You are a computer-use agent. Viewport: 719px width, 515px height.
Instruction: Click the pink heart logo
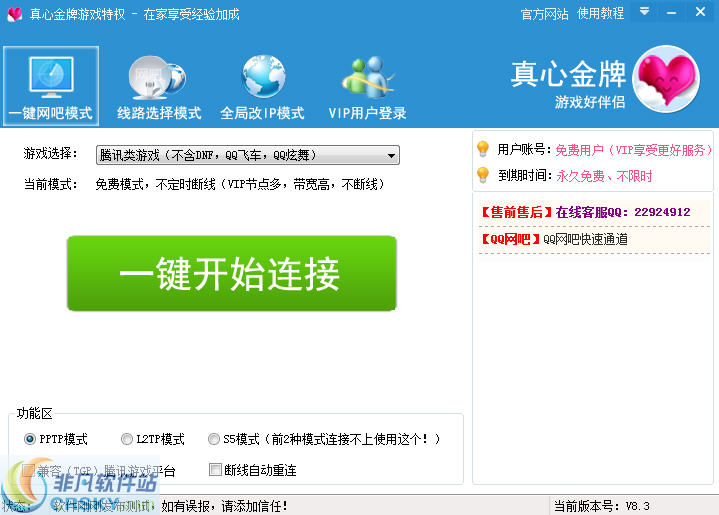[x=667, y=79]
